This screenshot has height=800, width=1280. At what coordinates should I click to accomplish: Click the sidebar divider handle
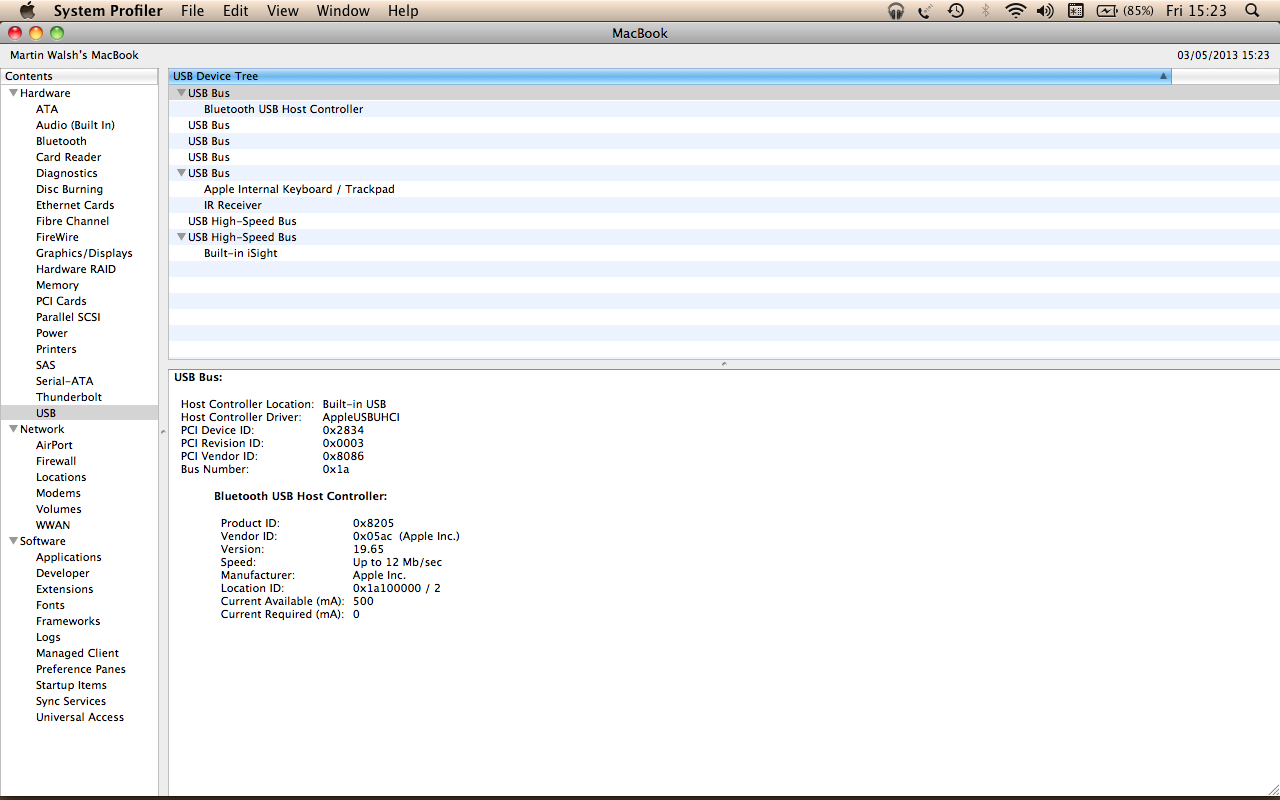[163, 432]
